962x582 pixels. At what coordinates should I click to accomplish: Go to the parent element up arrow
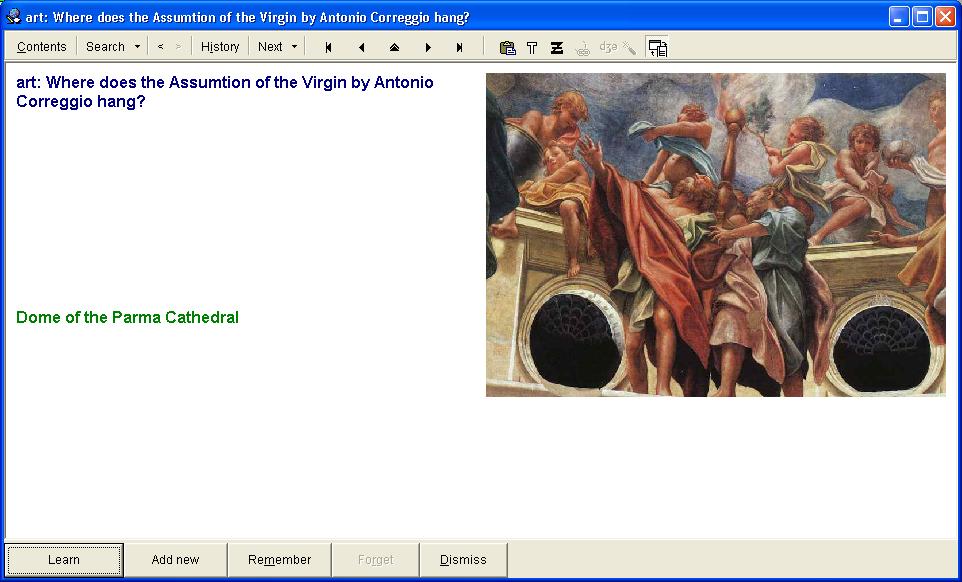pos(394,47)
